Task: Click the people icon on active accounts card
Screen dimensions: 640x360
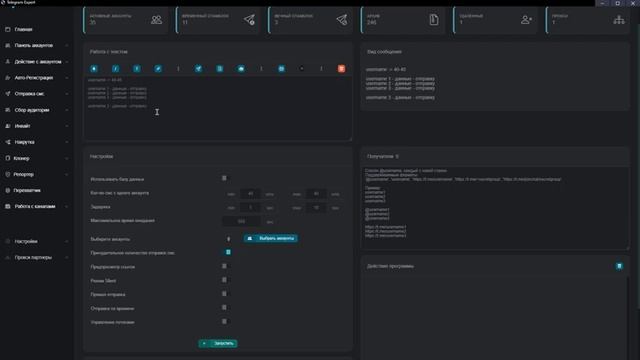Action: click(156, 20)
